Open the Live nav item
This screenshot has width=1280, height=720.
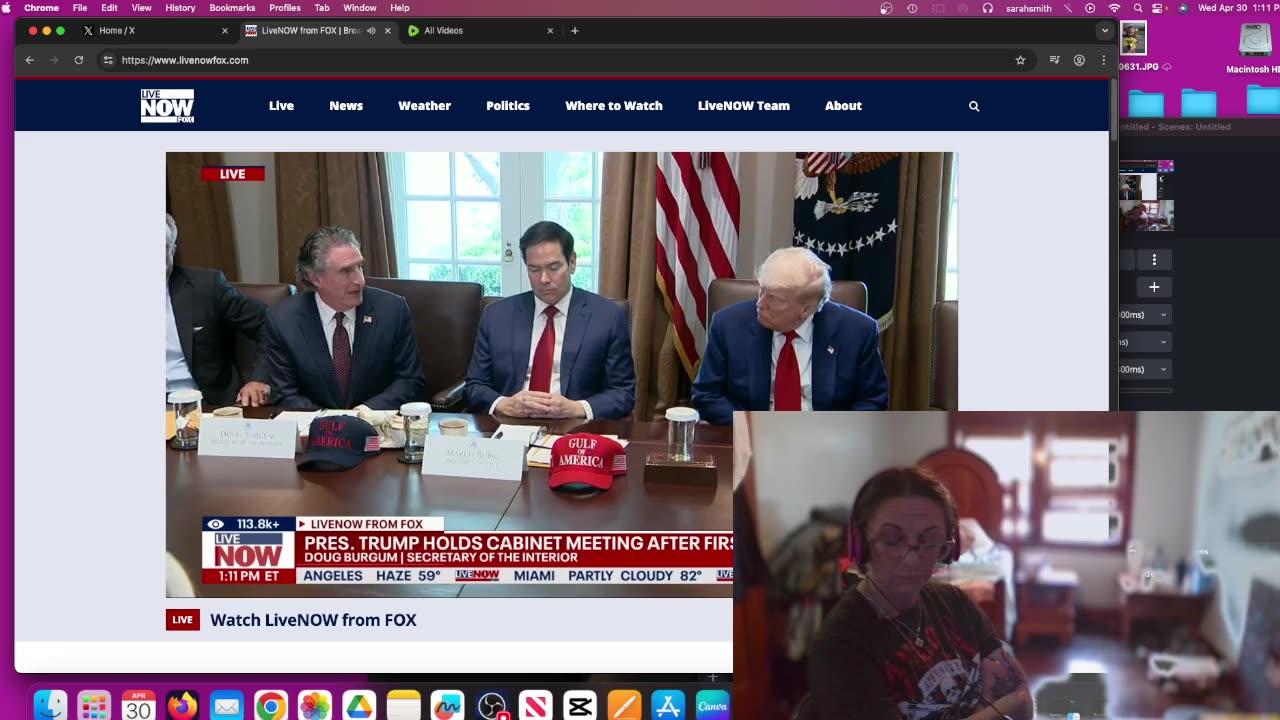point(281,106)
